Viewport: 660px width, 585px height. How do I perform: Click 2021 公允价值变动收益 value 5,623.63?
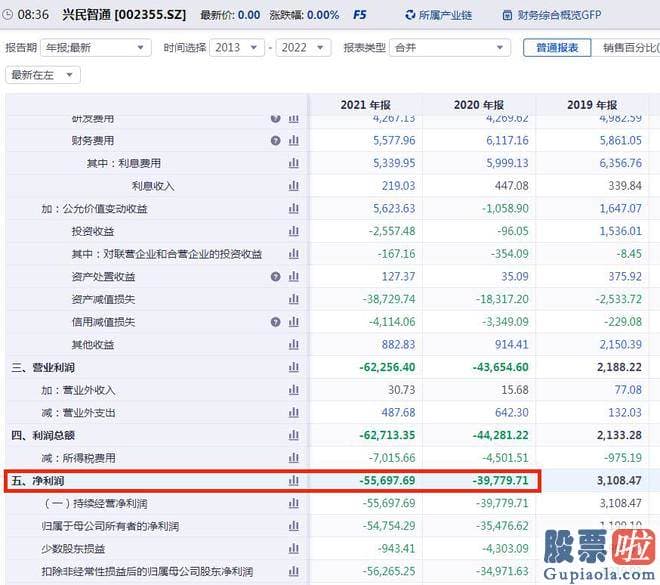pyautogui.click(x=394, y=209)
